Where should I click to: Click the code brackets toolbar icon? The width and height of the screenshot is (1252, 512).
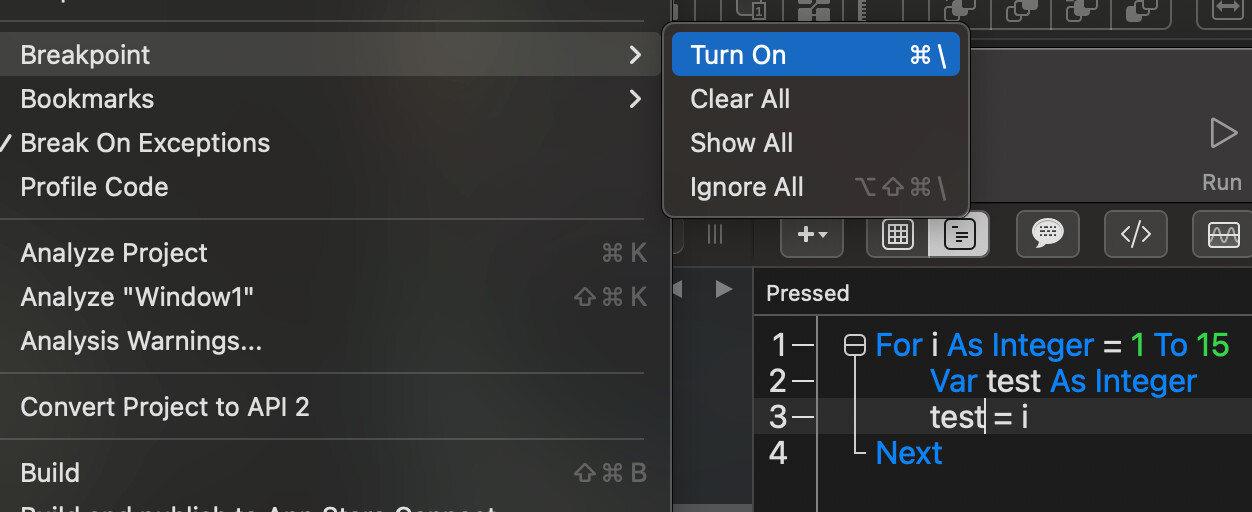pos(1135,234)
